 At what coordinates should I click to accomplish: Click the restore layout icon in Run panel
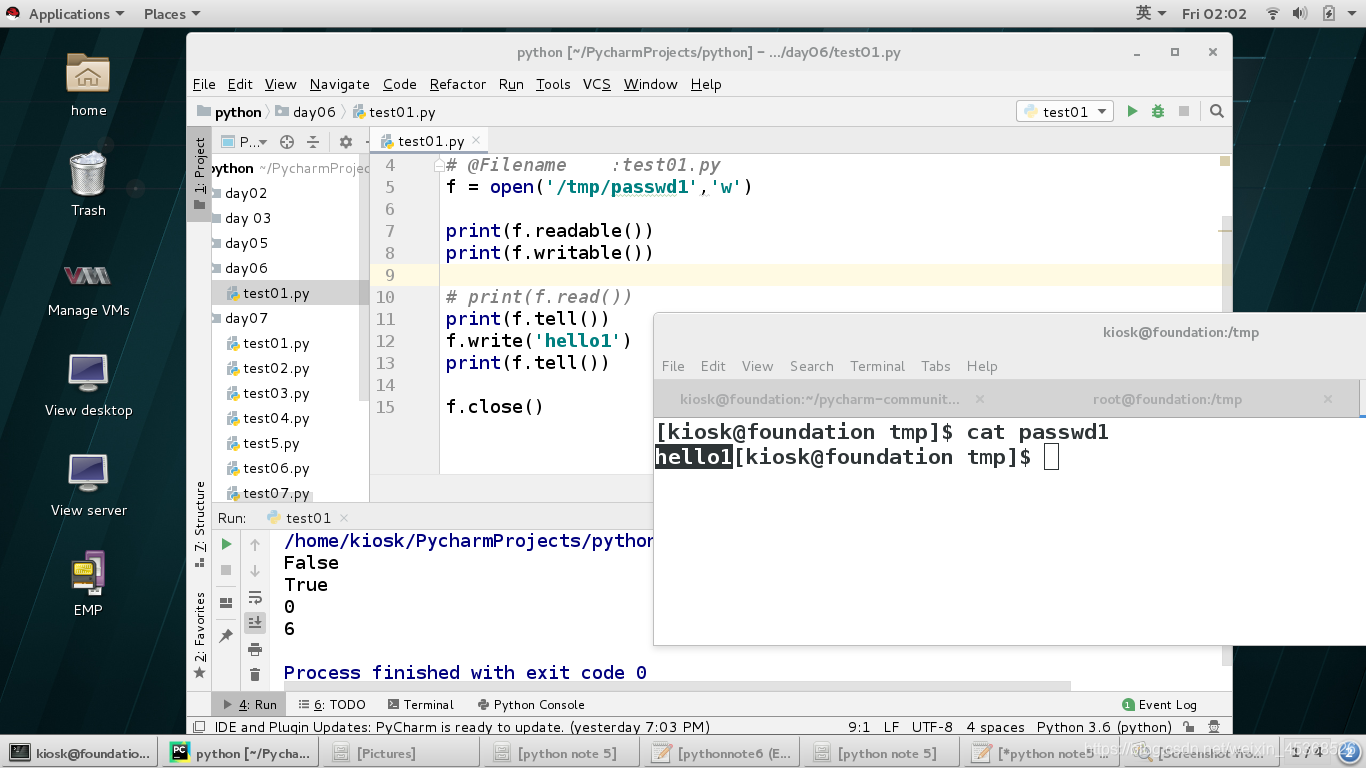coord(227,603)
